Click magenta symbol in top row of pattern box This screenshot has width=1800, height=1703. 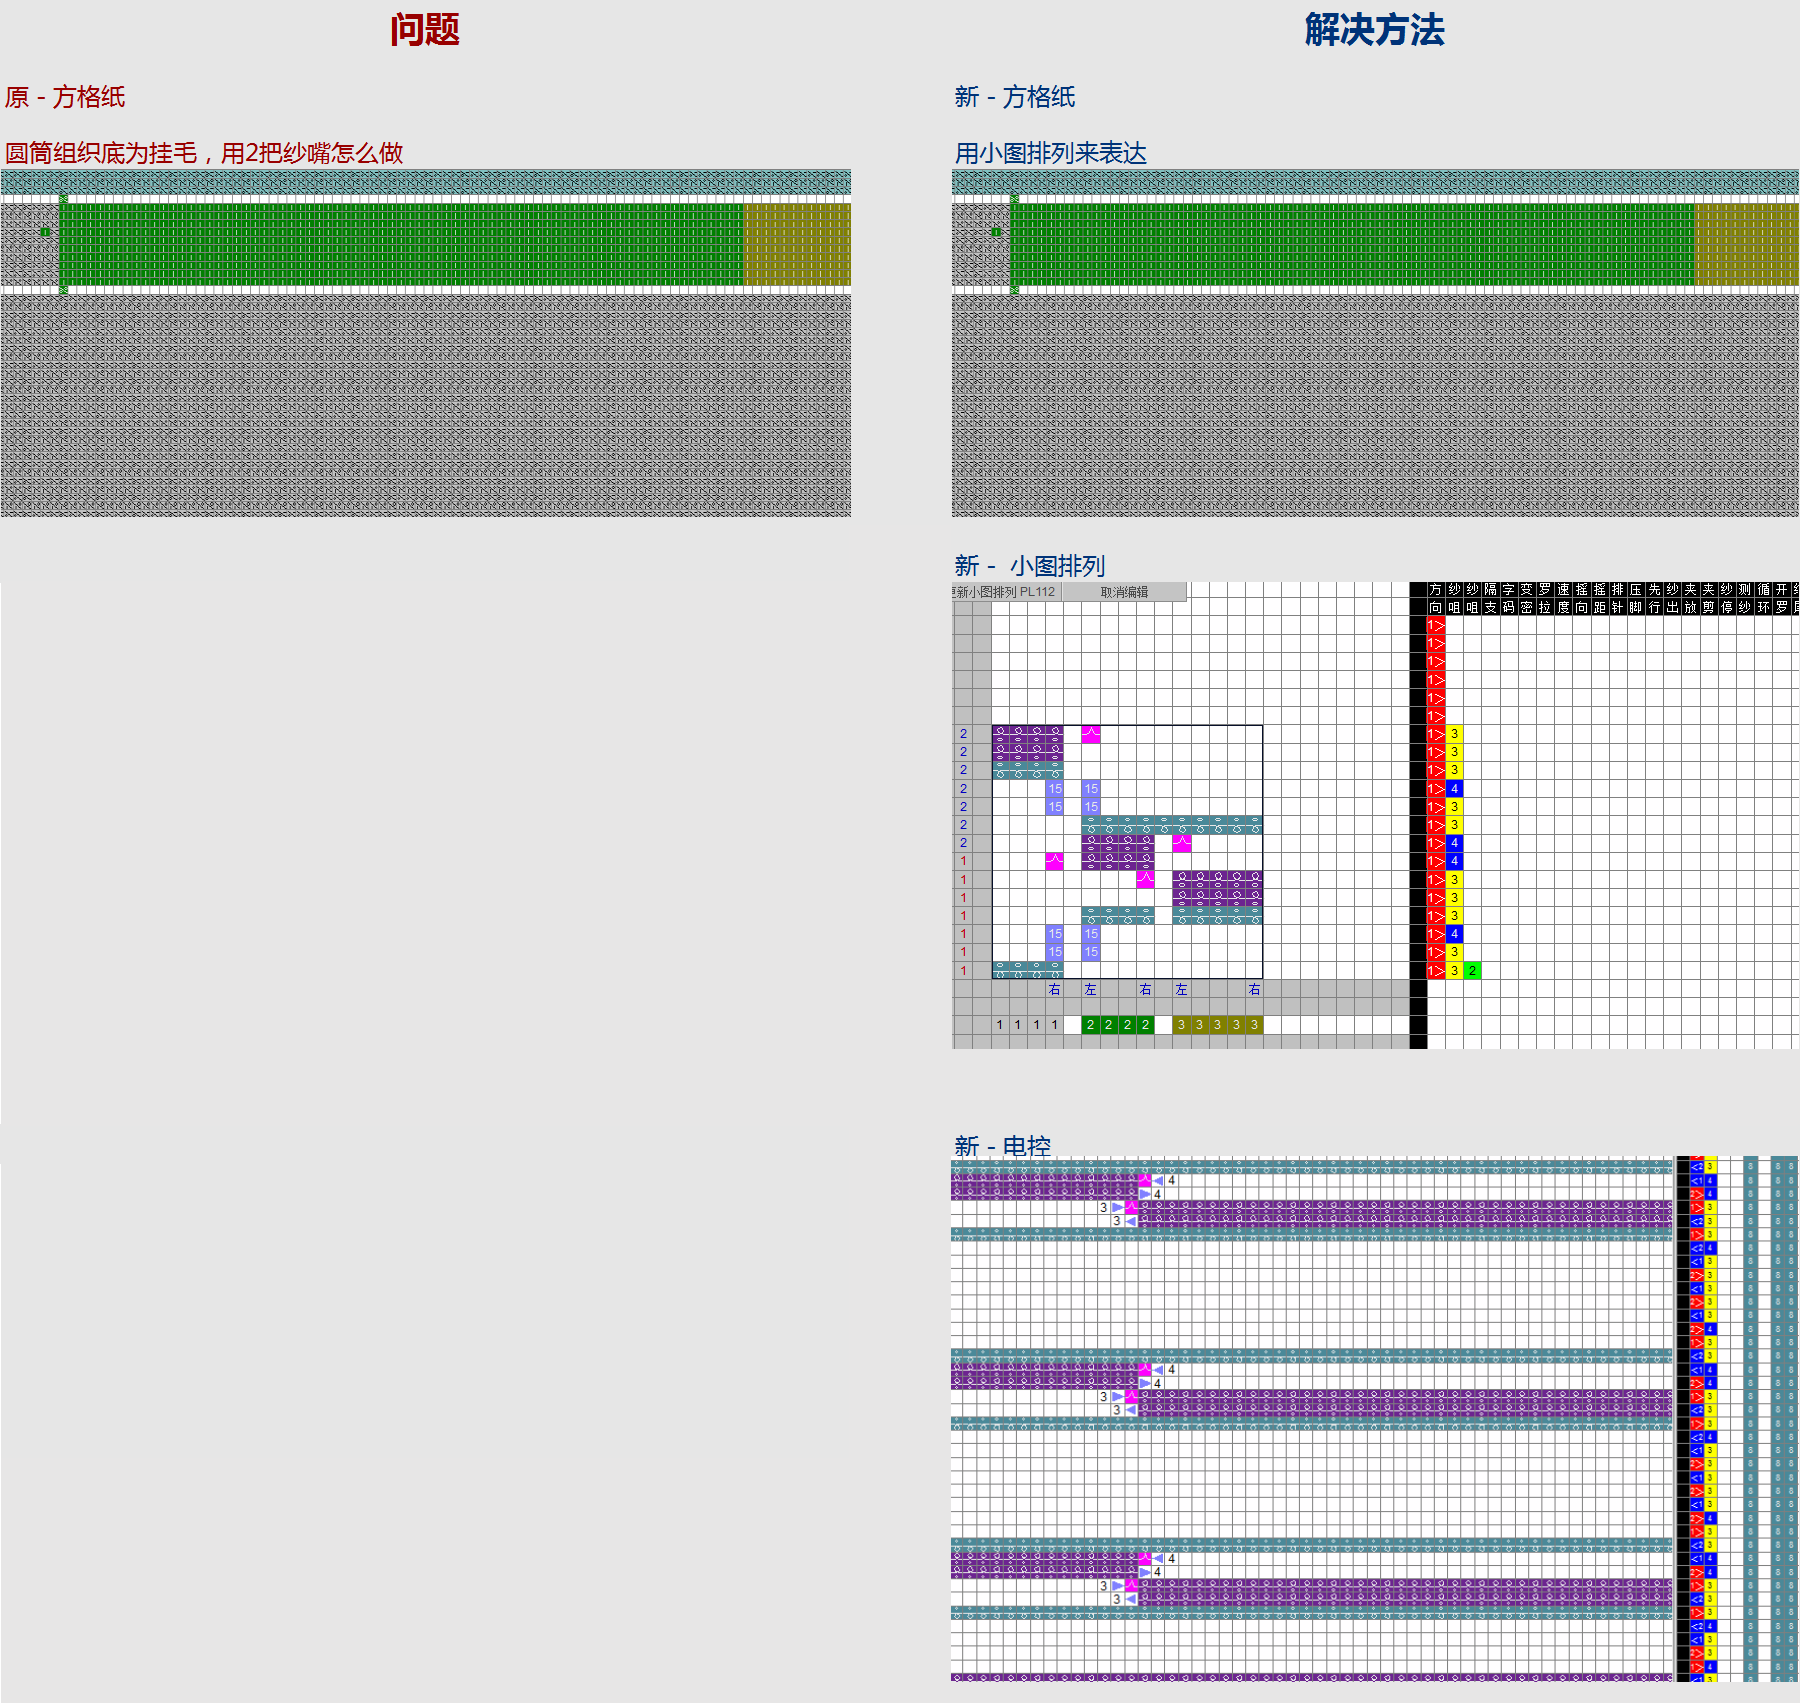[1090, 734]
